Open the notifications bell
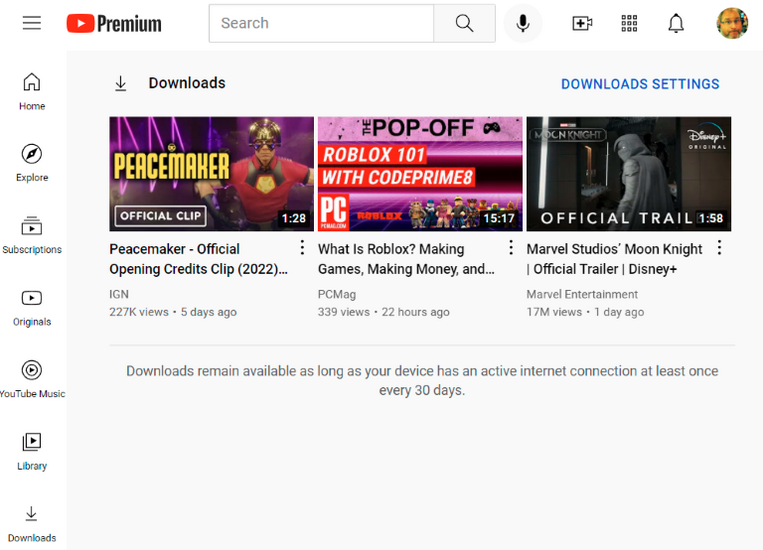Screen dimensions: 763x550 coord(677,23)
